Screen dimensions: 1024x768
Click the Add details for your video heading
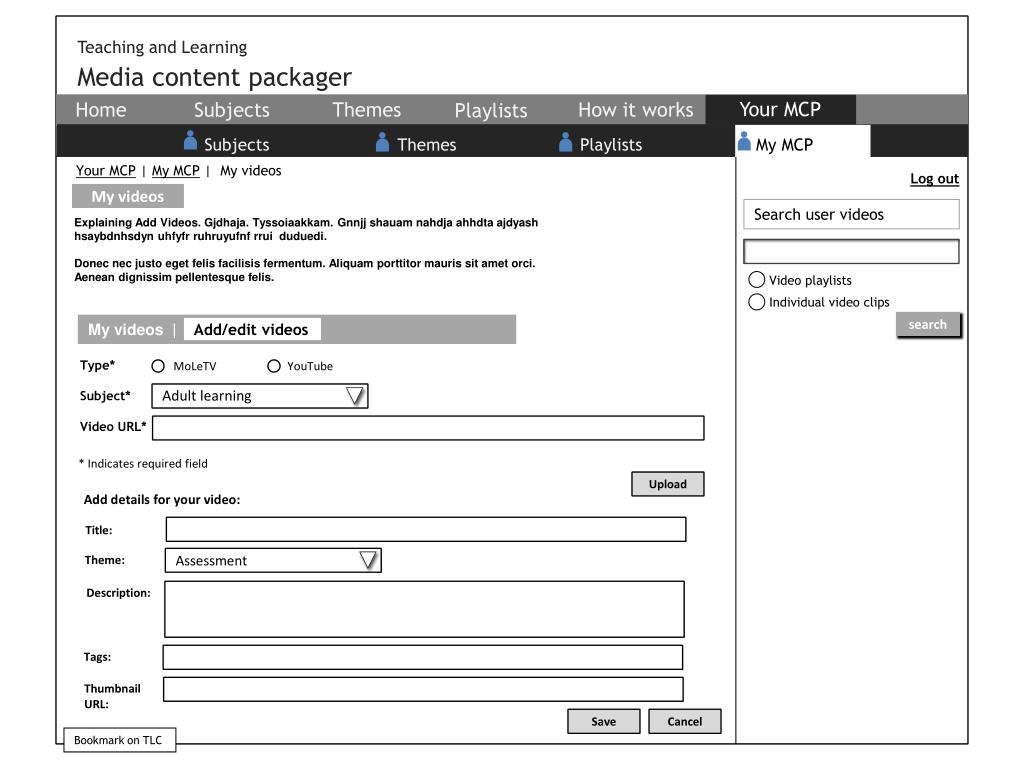tap(162, 500)
